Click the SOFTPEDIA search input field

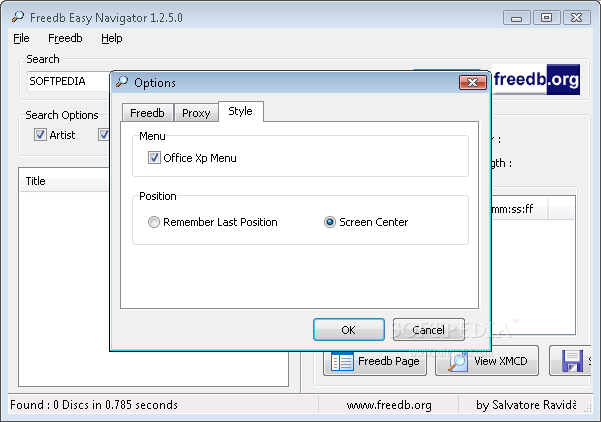point(69,81)
